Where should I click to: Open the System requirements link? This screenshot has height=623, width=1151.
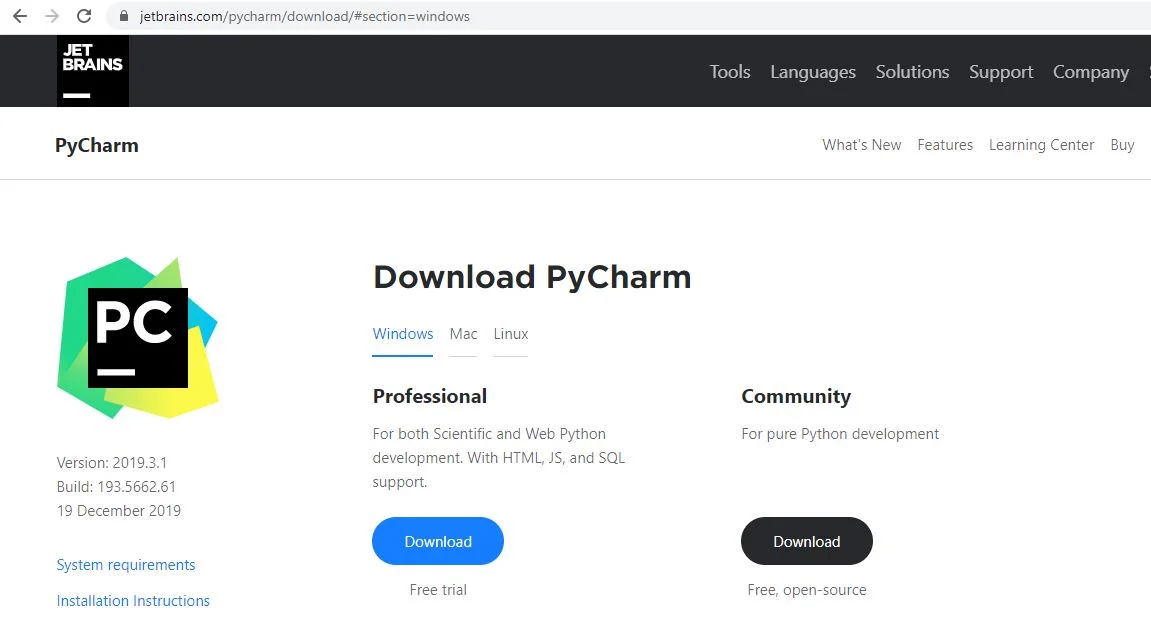pyautogui.click(x=126, y=565)
